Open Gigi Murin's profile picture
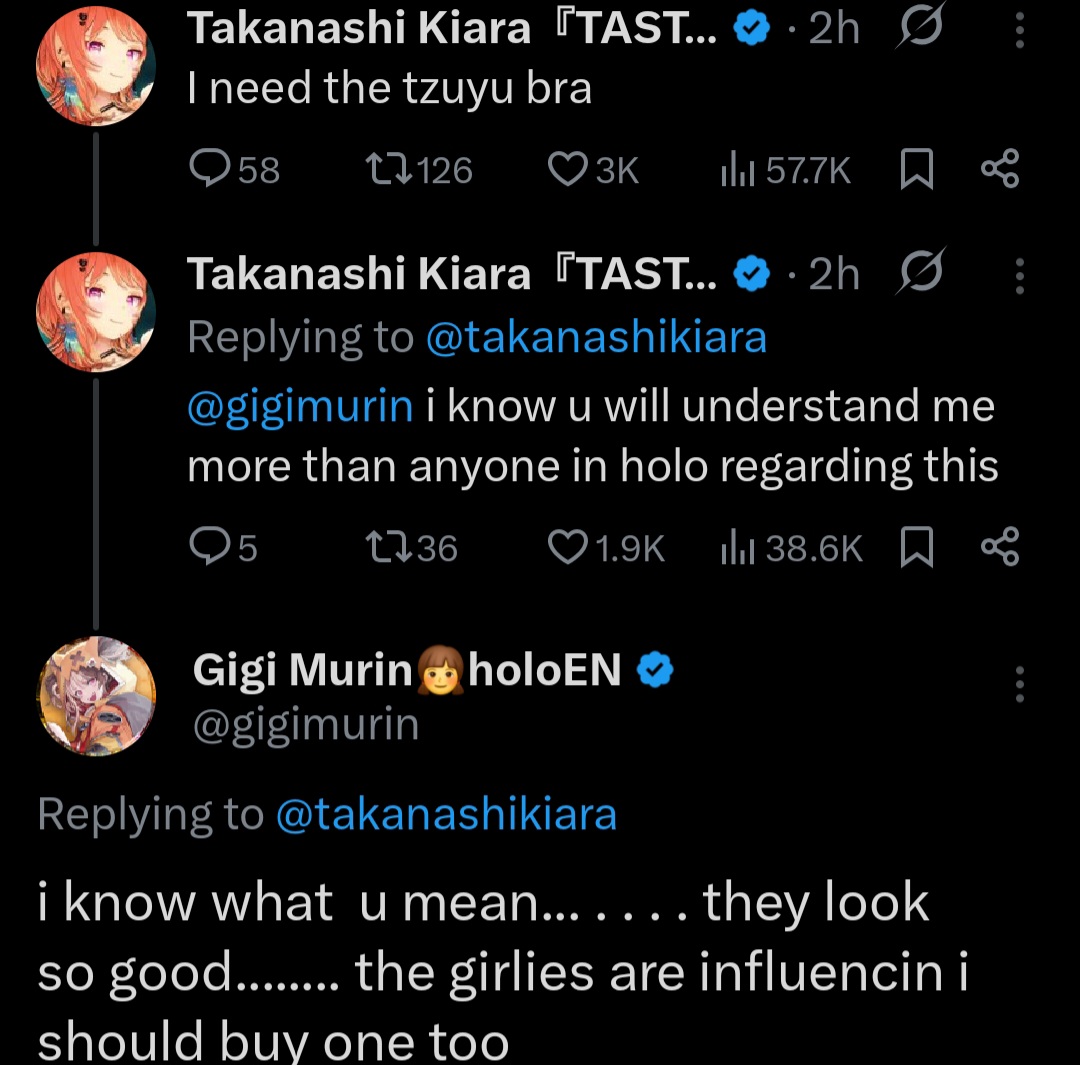Image resolution: width=1080 pixels, height=1065 pixels. click(x=96, y=694)
